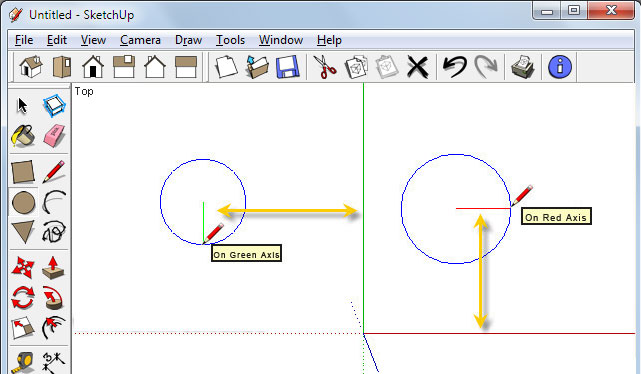Select the Rectangle tool
The width and height of the screenshot is (641, 374).
[x=23, y=172]
